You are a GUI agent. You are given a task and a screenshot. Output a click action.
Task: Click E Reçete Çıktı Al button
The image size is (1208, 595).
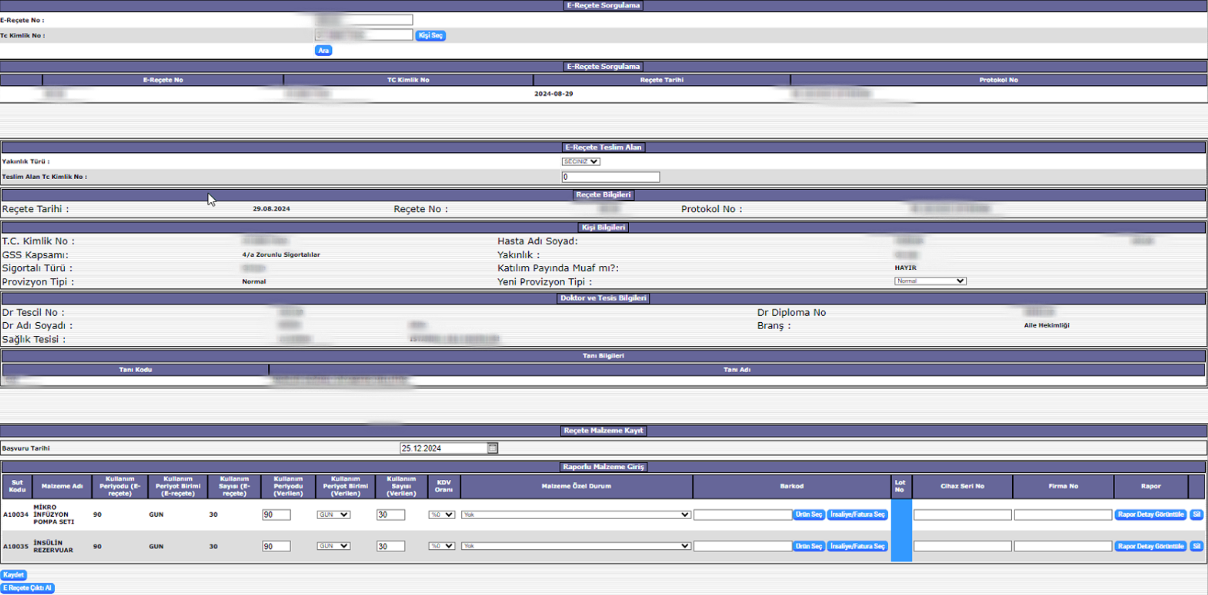27,588
